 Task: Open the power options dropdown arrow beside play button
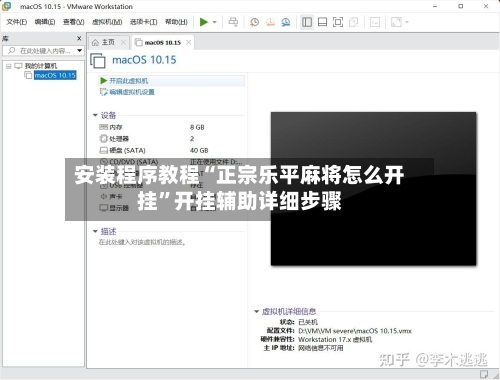coord(215,22)
